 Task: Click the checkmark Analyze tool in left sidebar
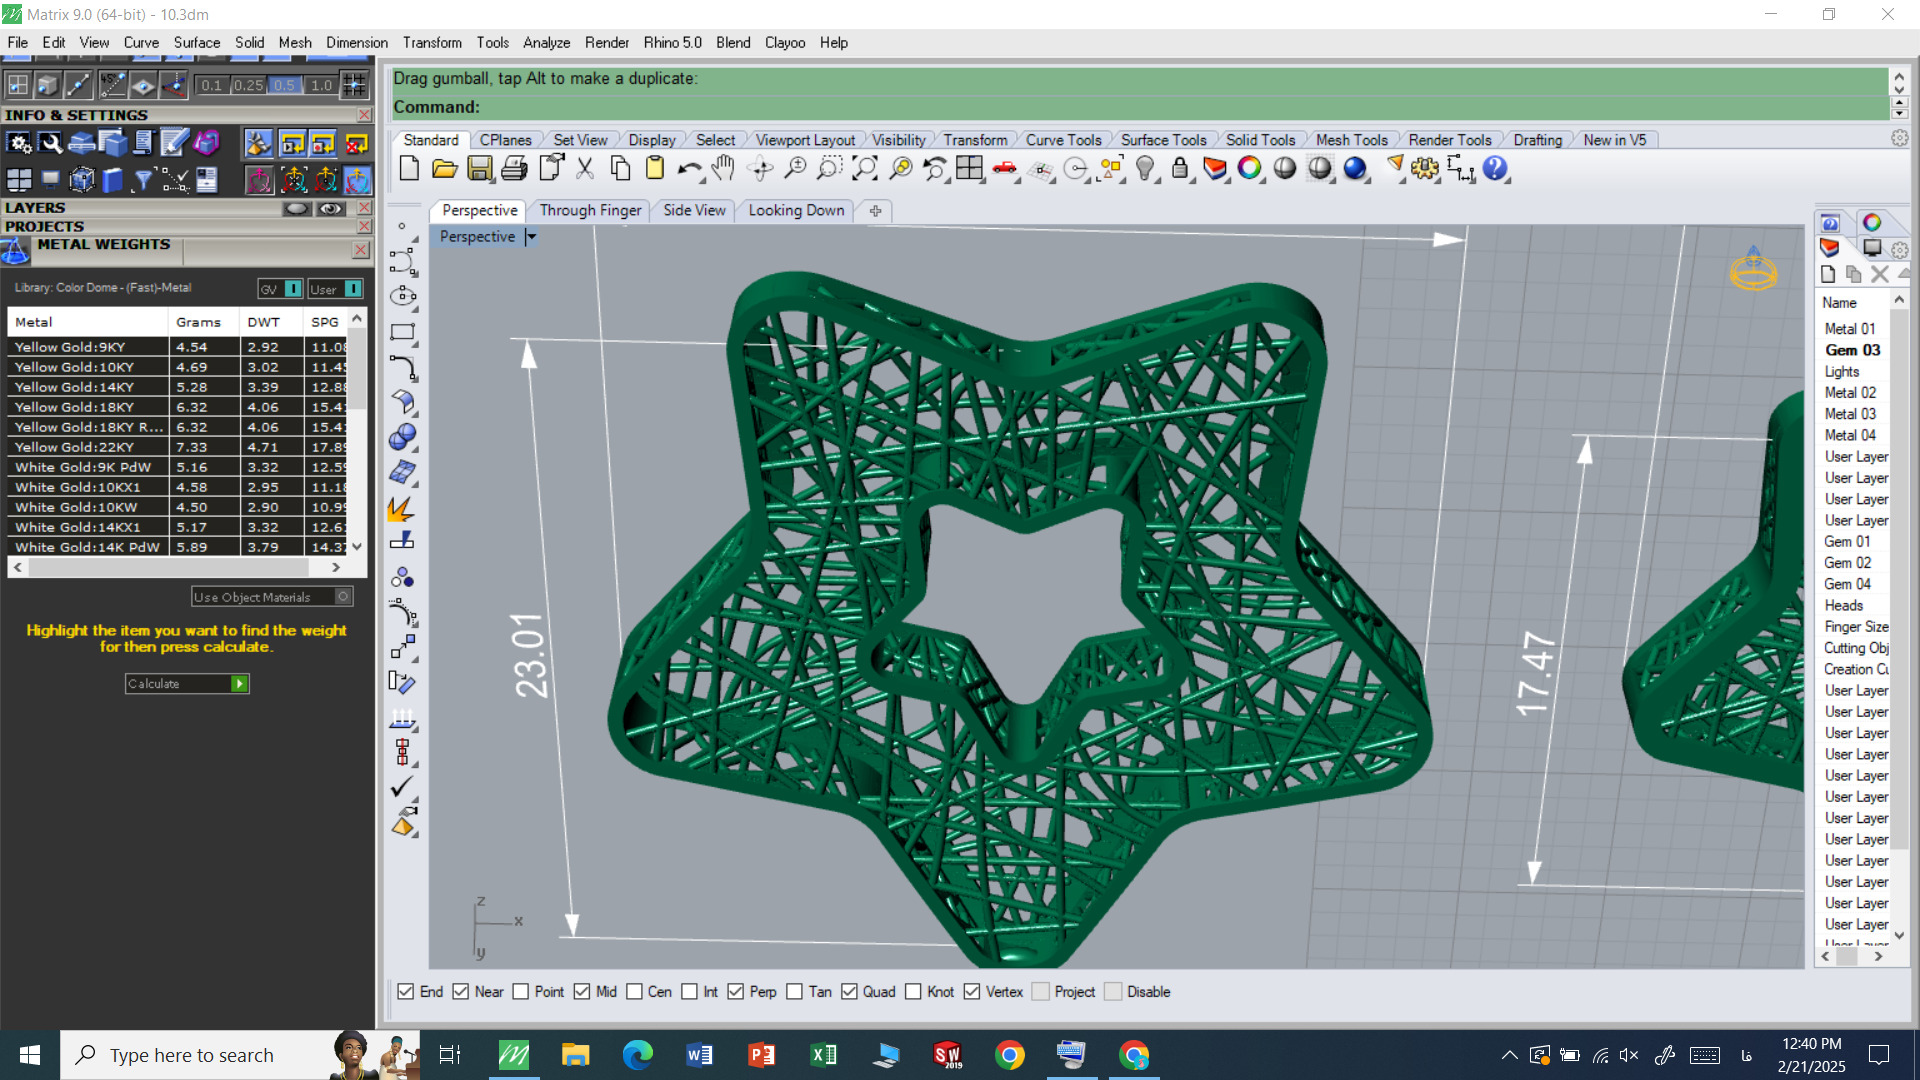pos(403,788)
